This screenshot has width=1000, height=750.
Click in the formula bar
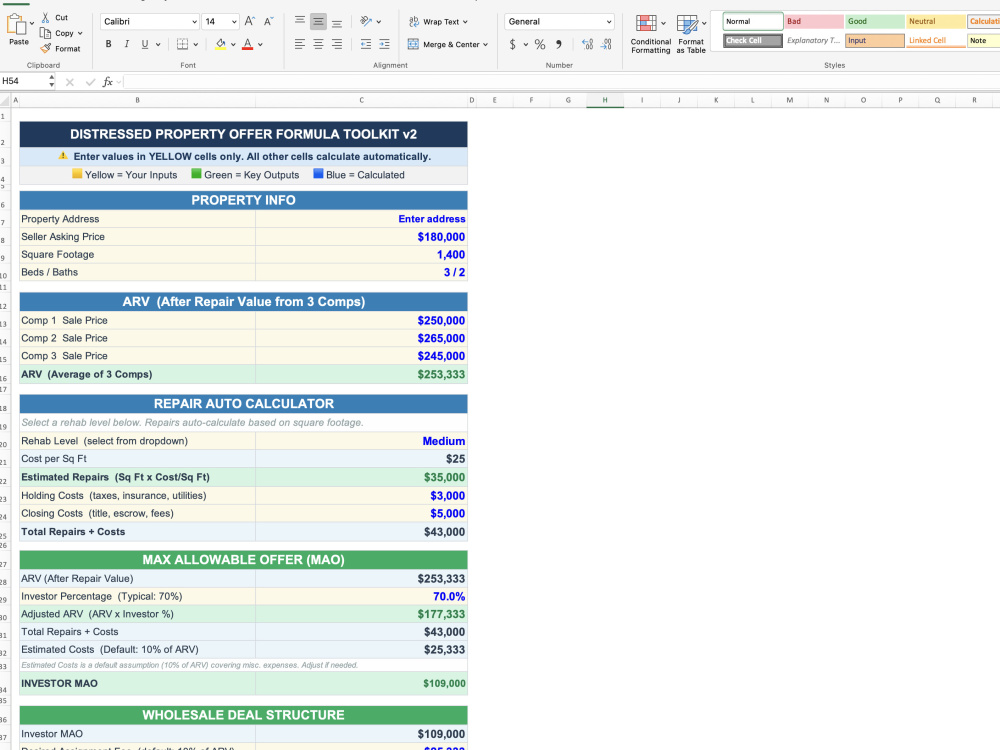coord(561,82)
